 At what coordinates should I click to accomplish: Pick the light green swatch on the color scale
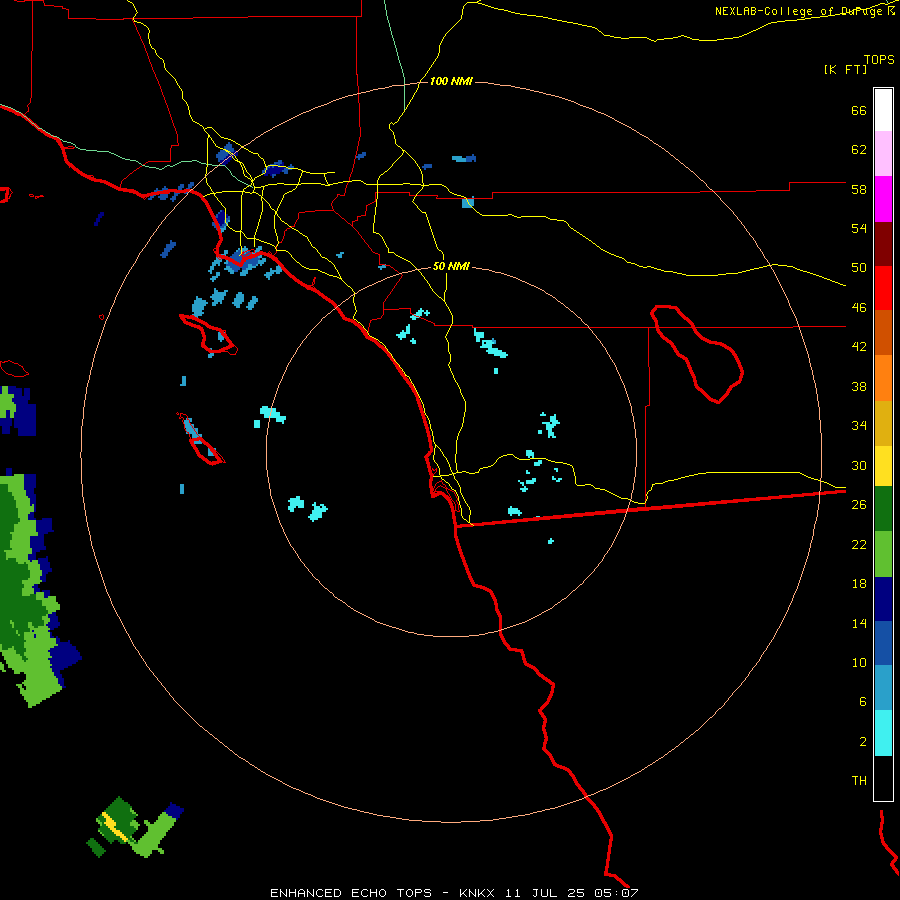pyautogui.click(x=883, y=554)
